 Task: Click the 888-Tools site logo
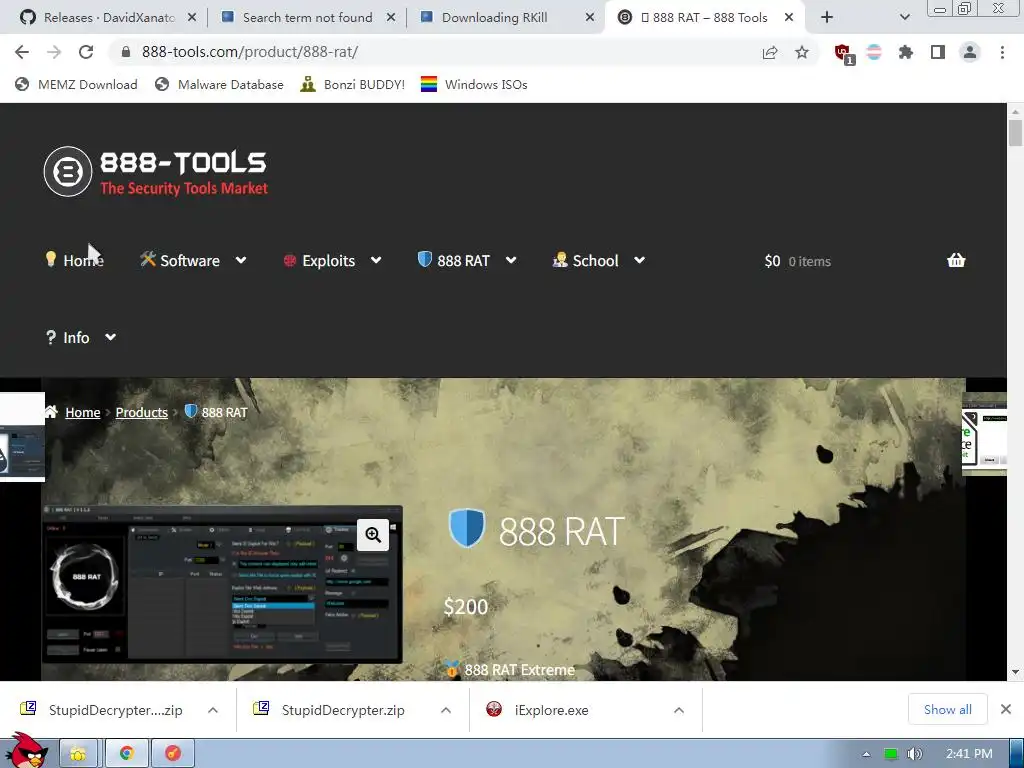pyautogui.click(x=155, y=172)
